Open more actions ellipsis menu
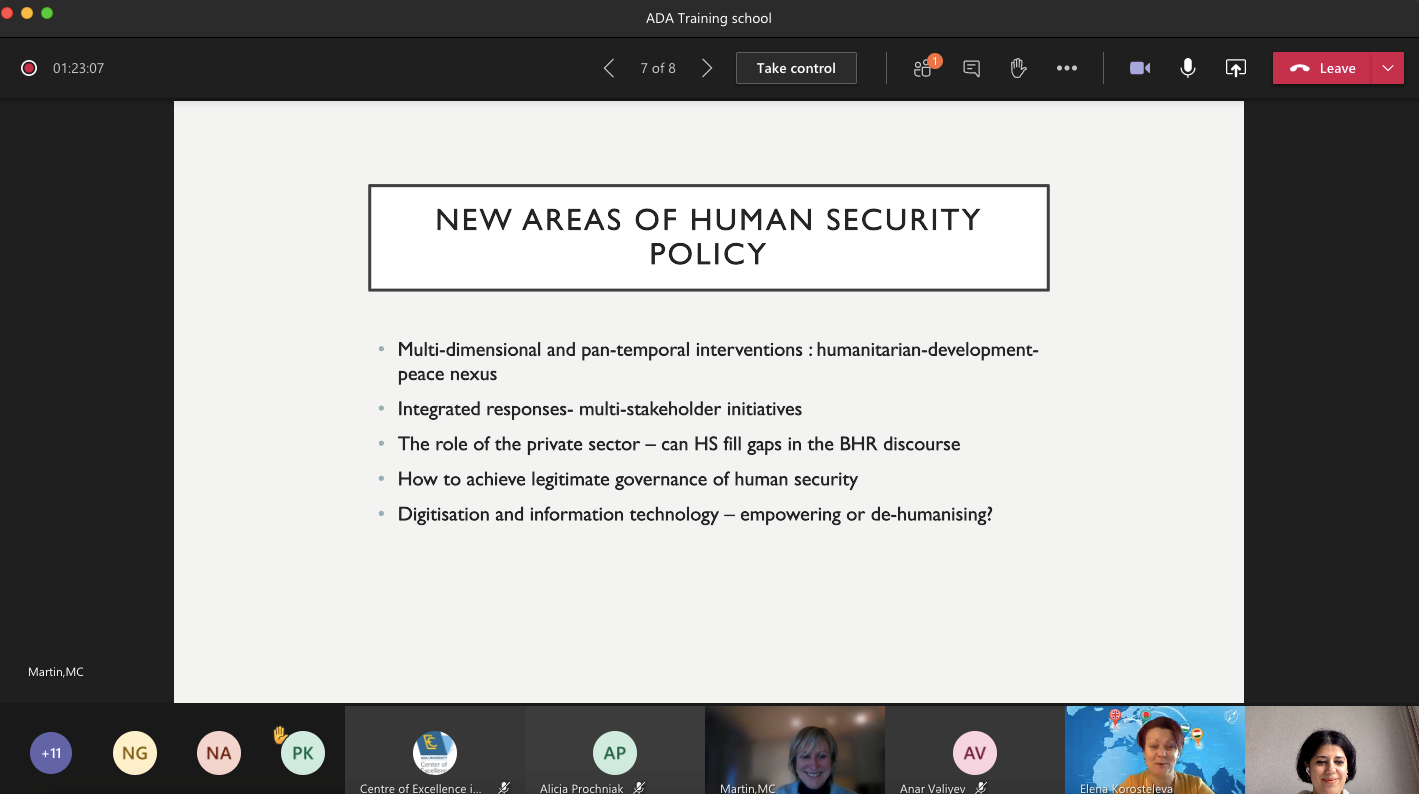1419x794 pixels. [1067, 68]
